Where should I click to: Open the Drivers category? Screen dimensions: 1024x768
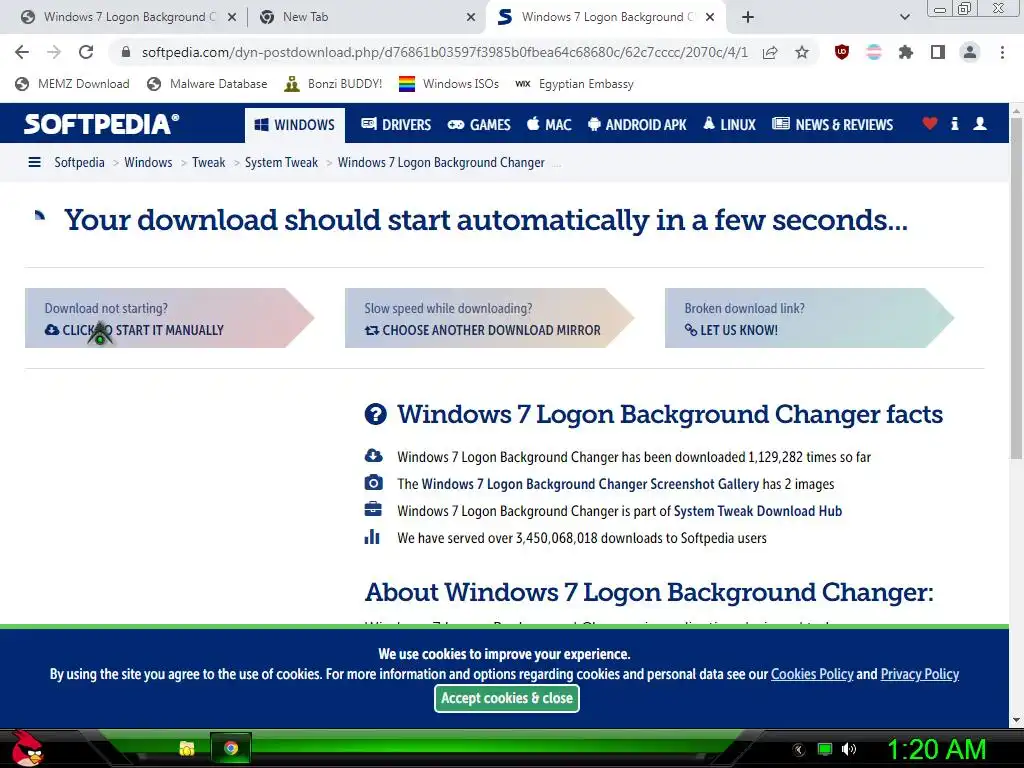[396, 124]
